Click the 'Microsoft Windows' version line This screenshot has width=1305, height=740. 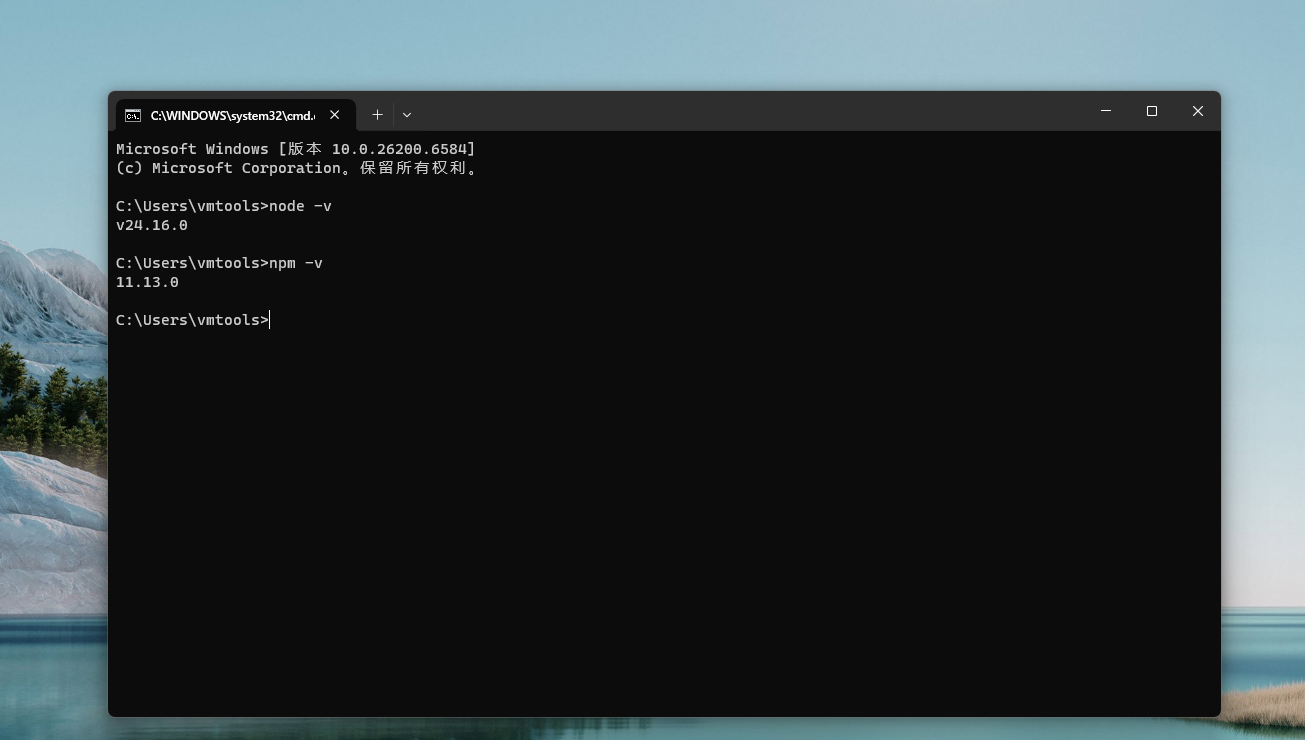[296, 149]
